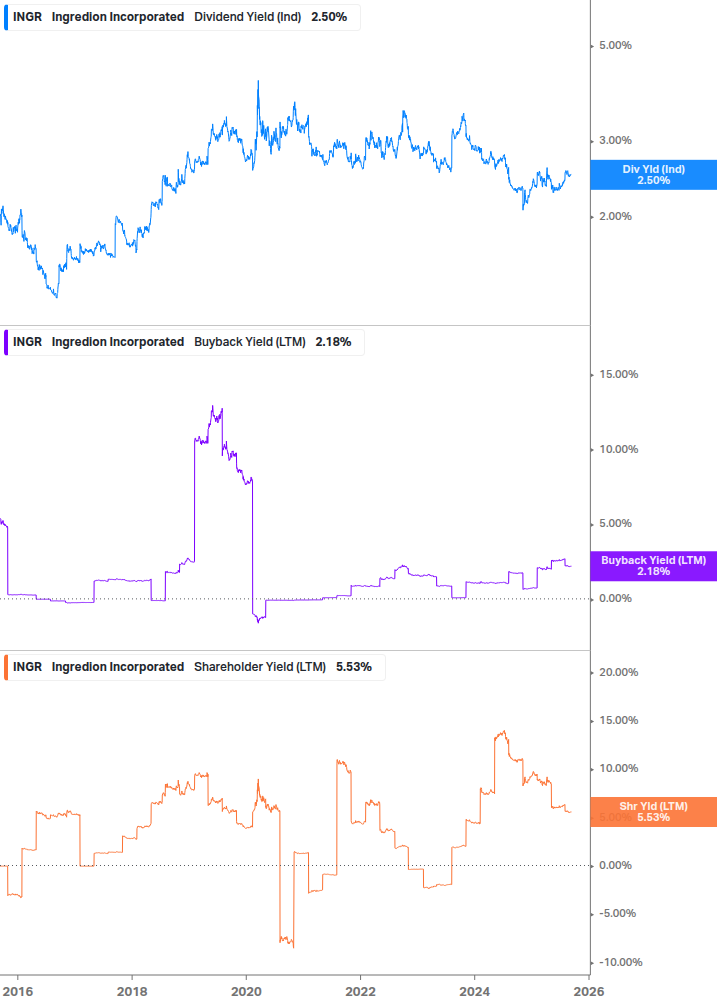Select the Shareholder Yield (LTM) legend label
The height and width of the screenshot is (1005, 717).
coord(259,667)
